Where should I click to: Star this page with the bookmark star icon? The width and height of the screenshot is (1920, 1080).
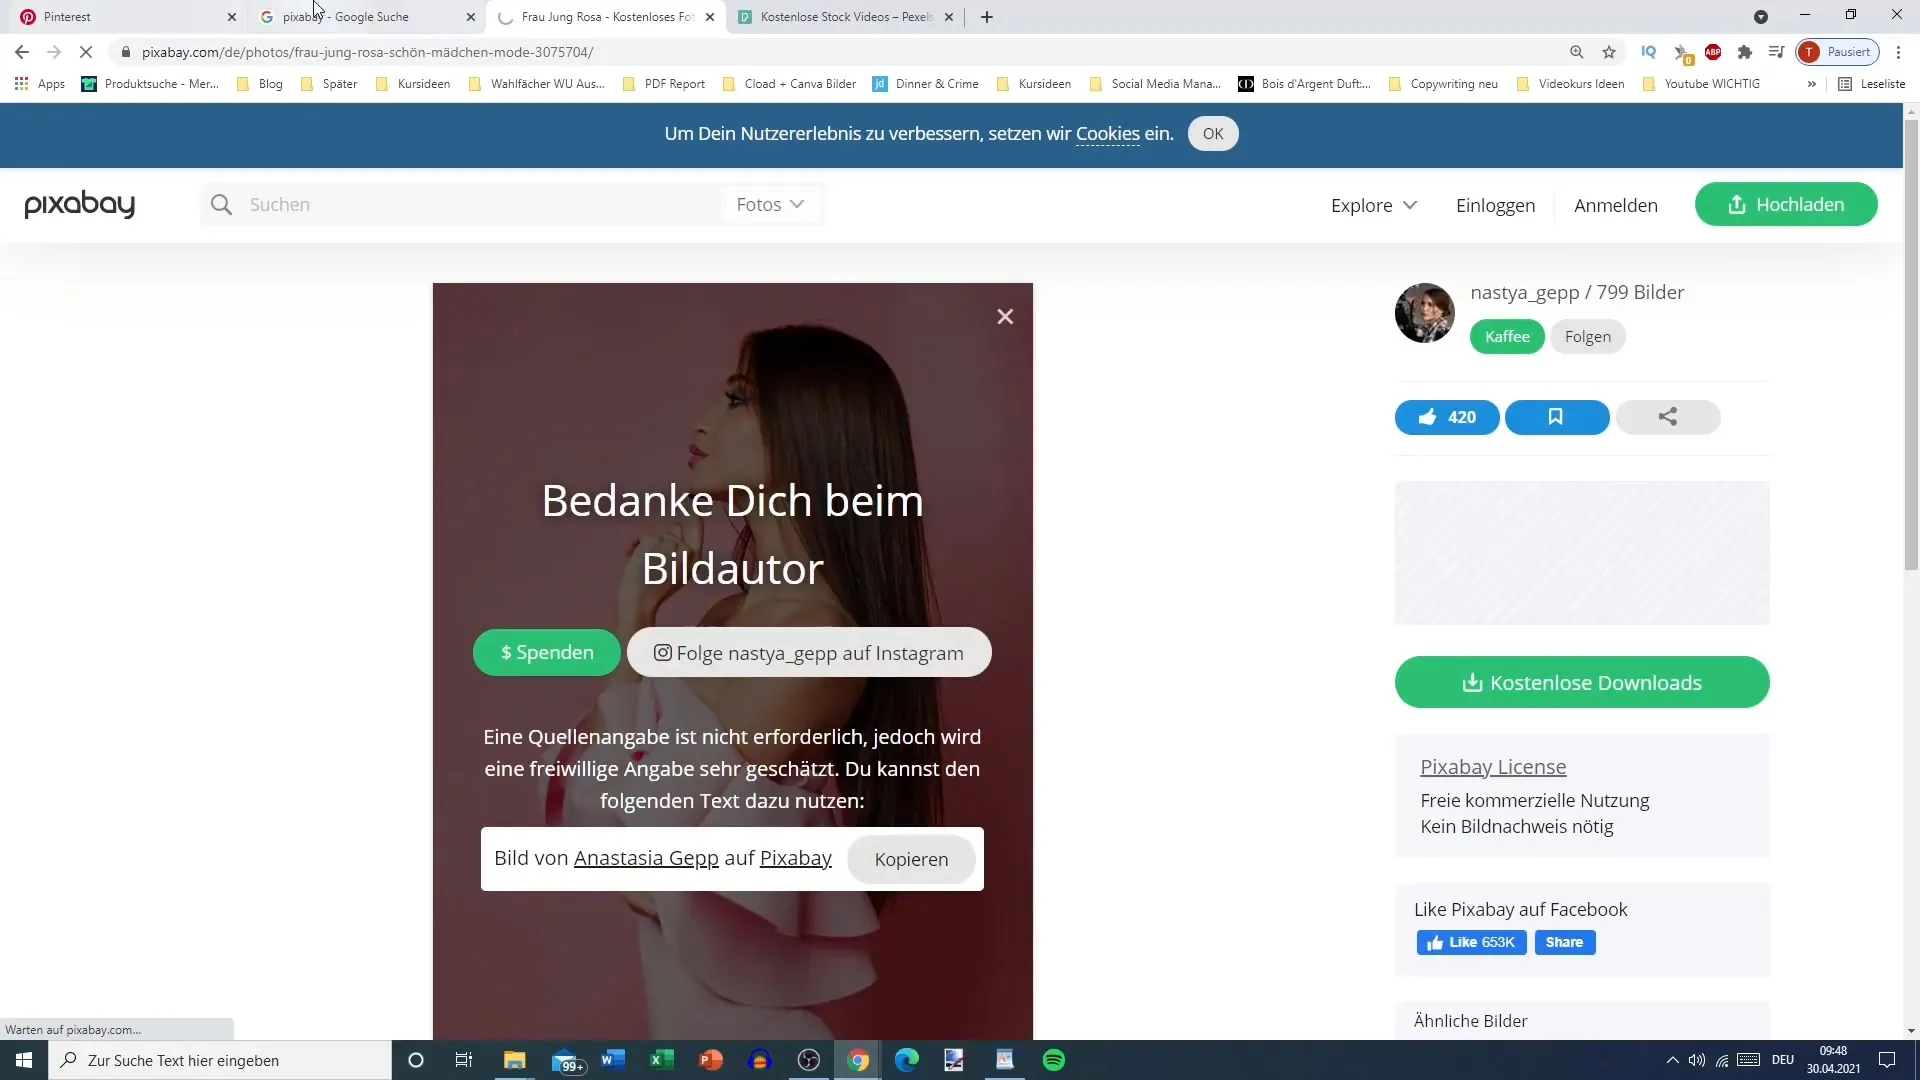1609,52
